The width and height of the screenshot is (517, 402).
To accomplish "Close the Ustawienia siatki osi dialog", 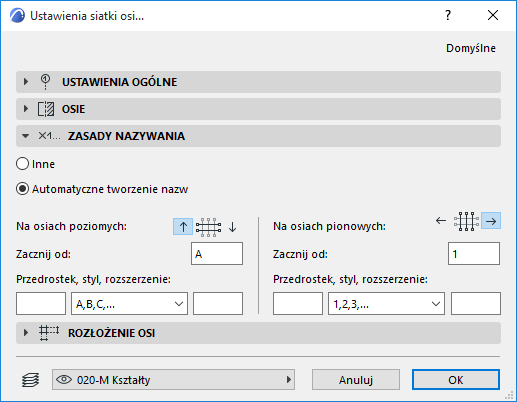I will (493, 15).
